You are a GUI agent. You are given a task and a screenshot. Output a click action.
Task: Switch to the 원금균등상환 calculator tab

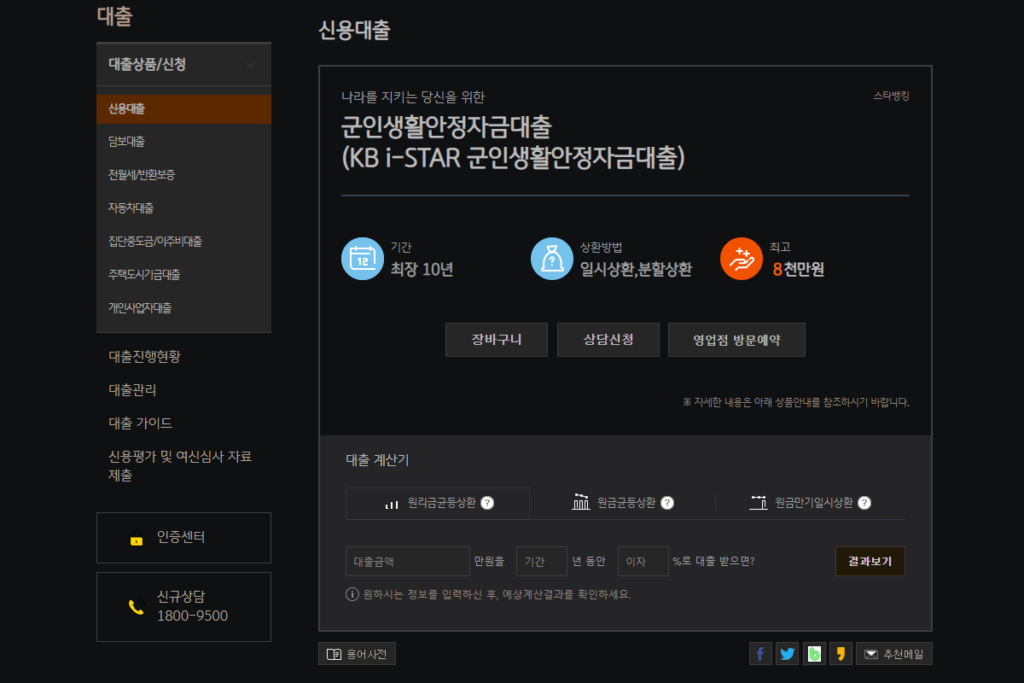click(x=620, y=503)
